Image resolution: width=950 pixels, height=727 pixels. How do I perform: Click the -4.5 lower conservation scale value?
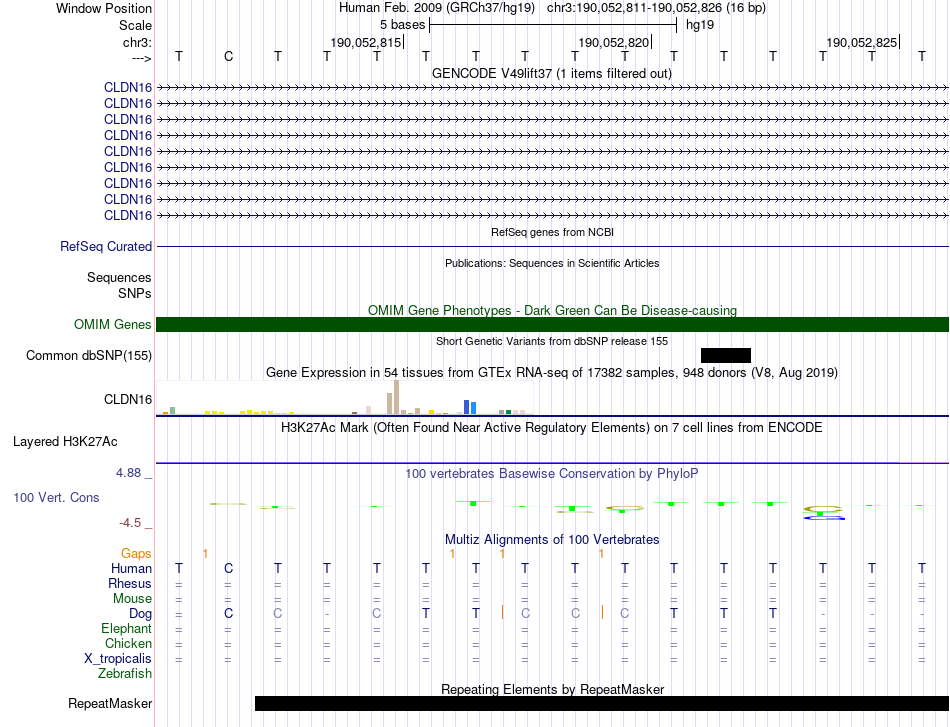click(130, 523)
